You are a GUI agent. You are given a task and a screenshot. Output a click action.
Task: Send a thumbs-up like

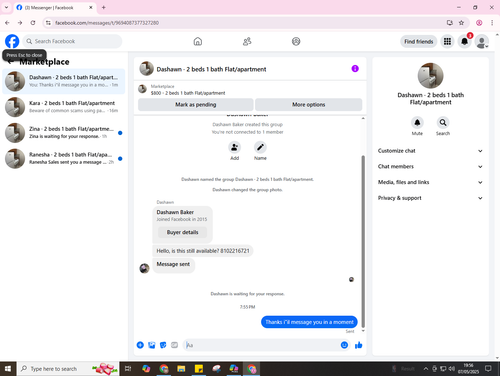[359, 345]
